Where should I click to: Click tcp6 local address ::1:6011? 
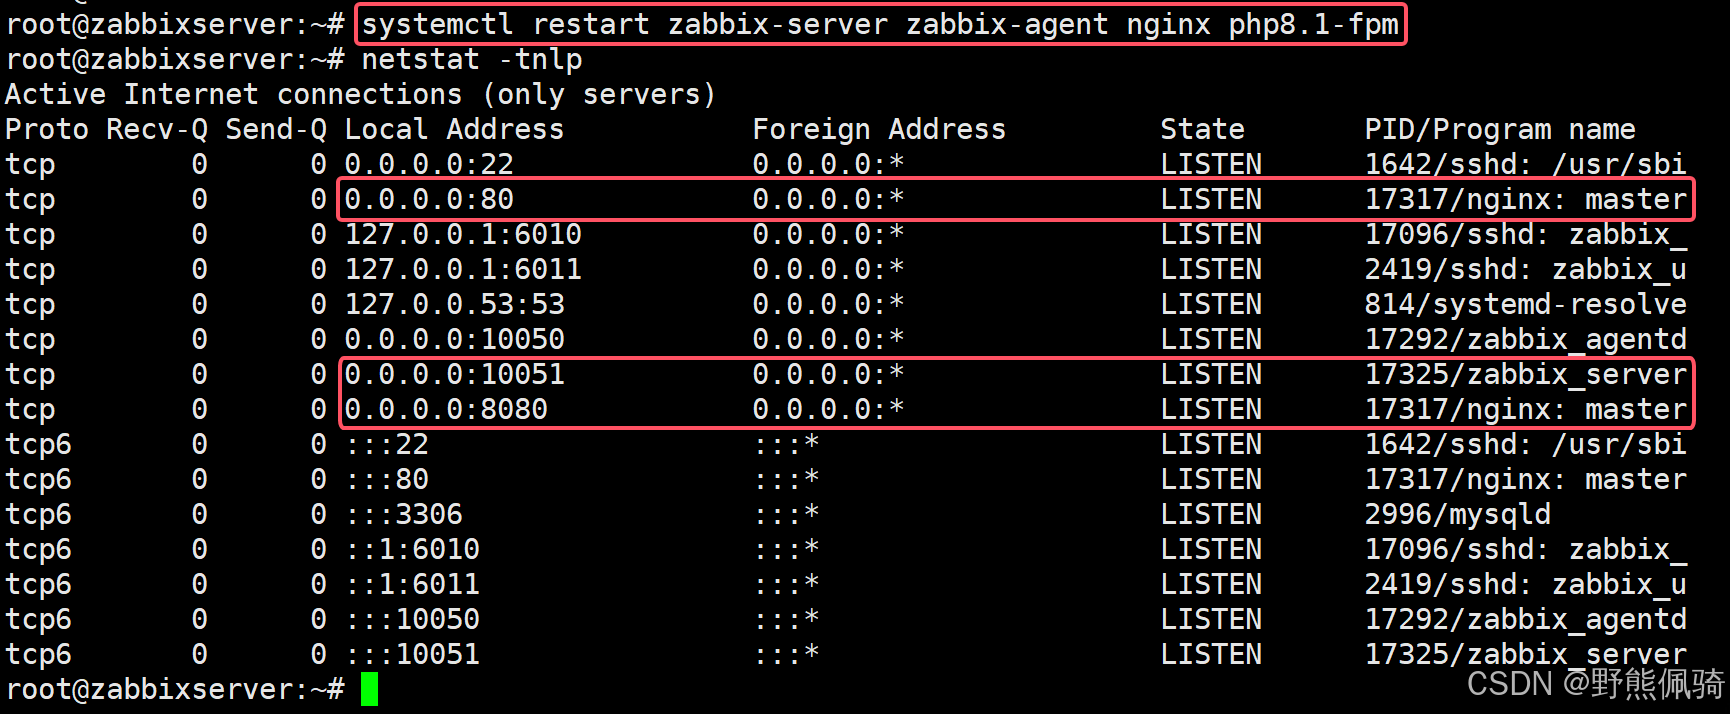(x=412, y=584)
